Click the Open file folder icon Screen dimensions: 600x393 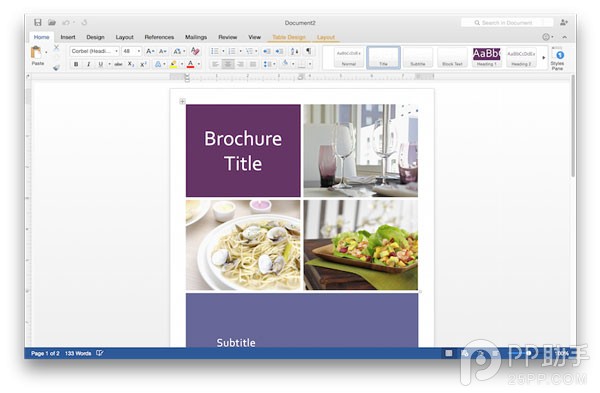52,23
